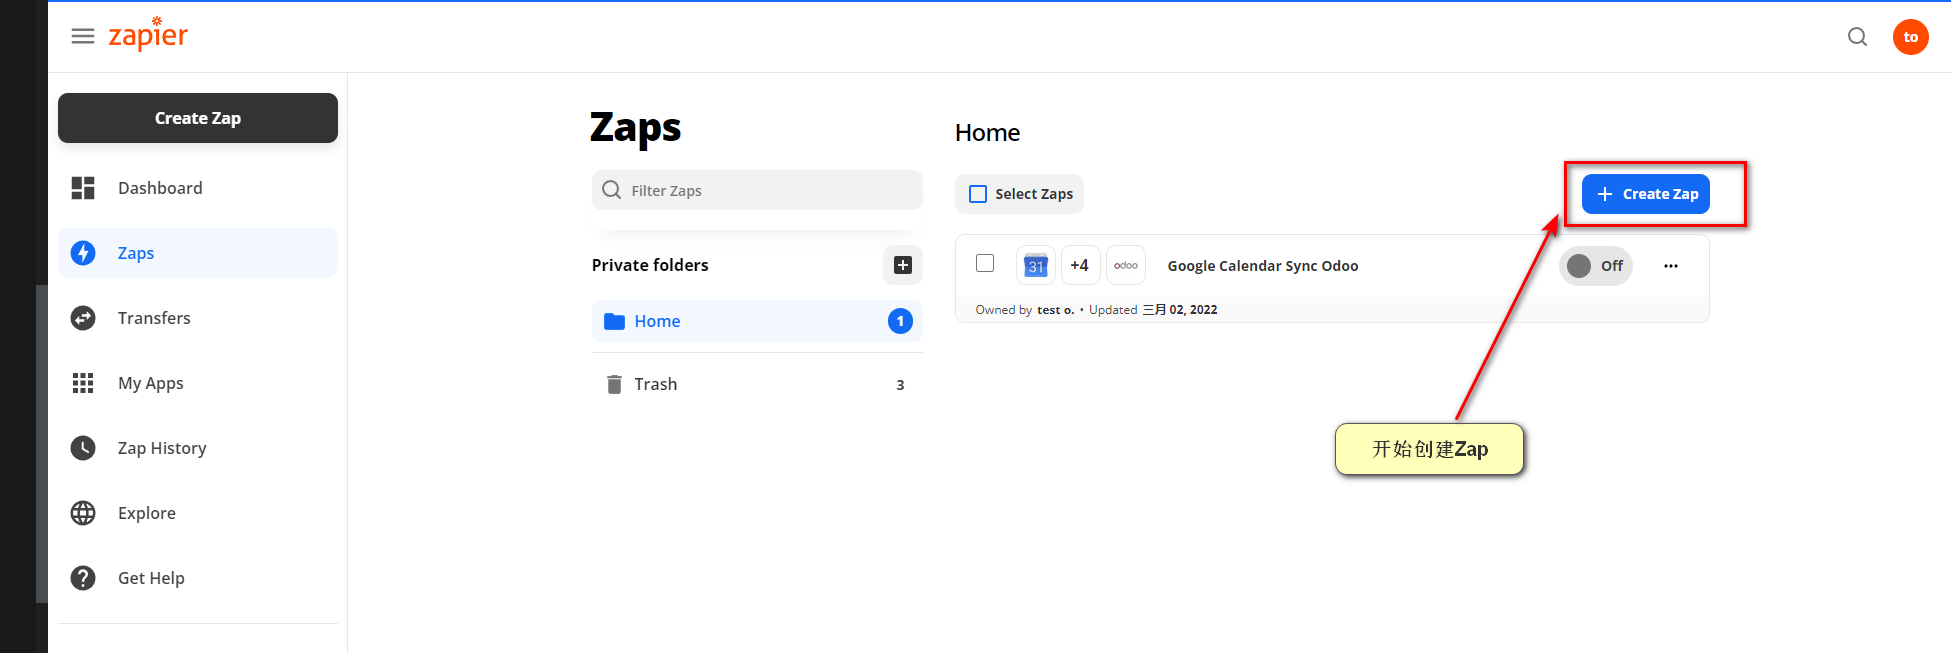
Task: Click the My Apps grid icon
Action: pos(83,383)
